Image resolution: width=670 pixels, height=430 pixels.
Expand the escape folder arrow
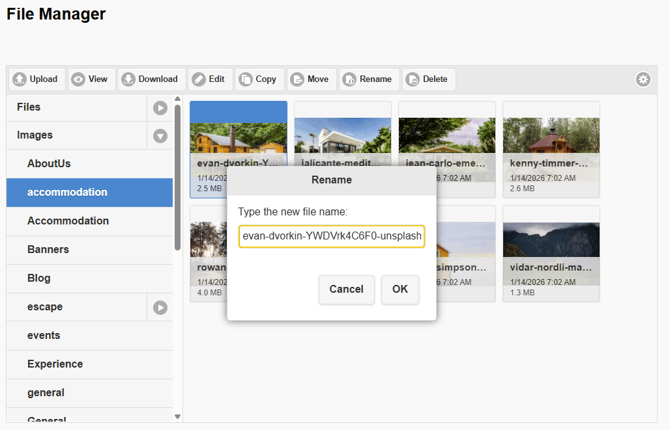click(x=160, y=307)
